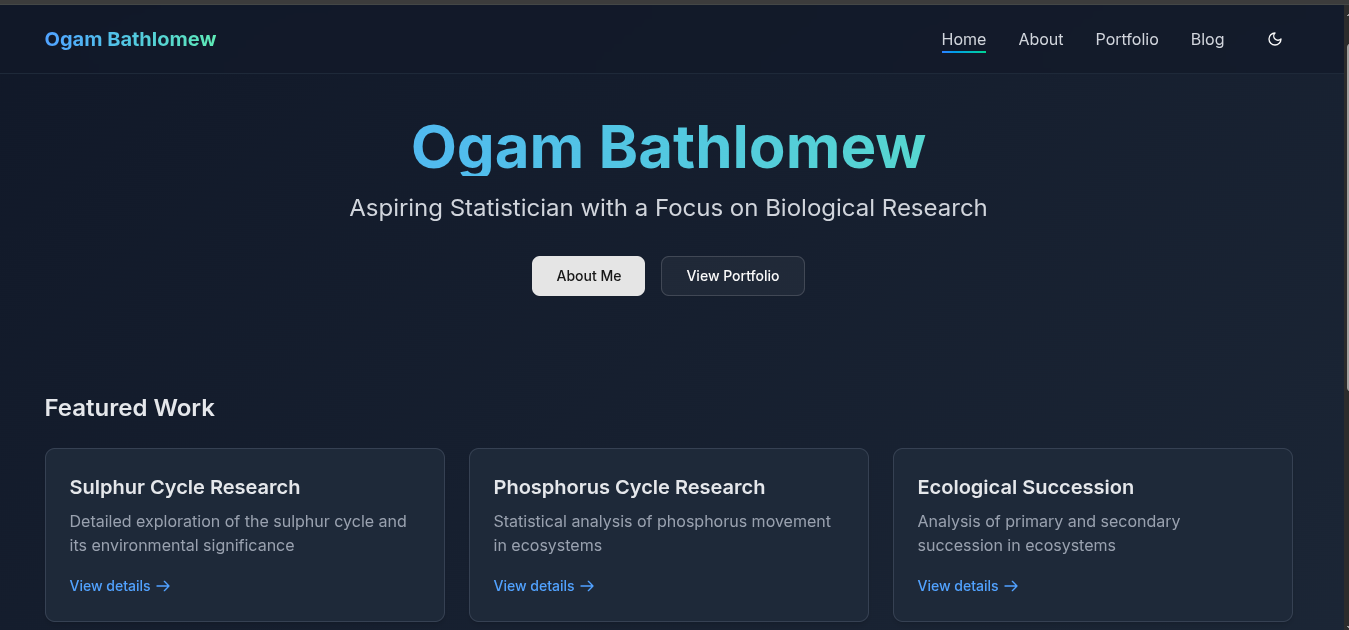Toggle dark mode with the moon icon
Image resolution: width=1349 pixels, height=630 pixels.
1275,39
